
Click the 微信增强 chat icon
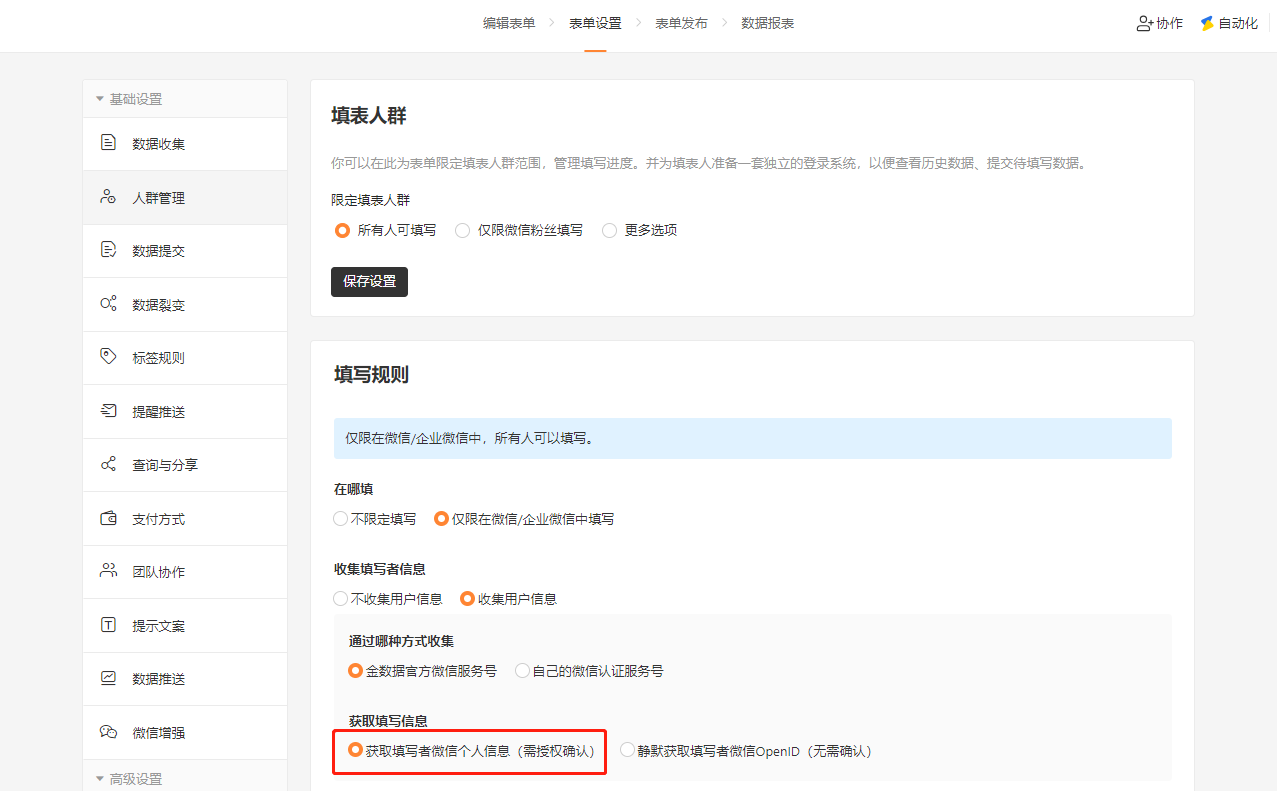tap(108, 732)
